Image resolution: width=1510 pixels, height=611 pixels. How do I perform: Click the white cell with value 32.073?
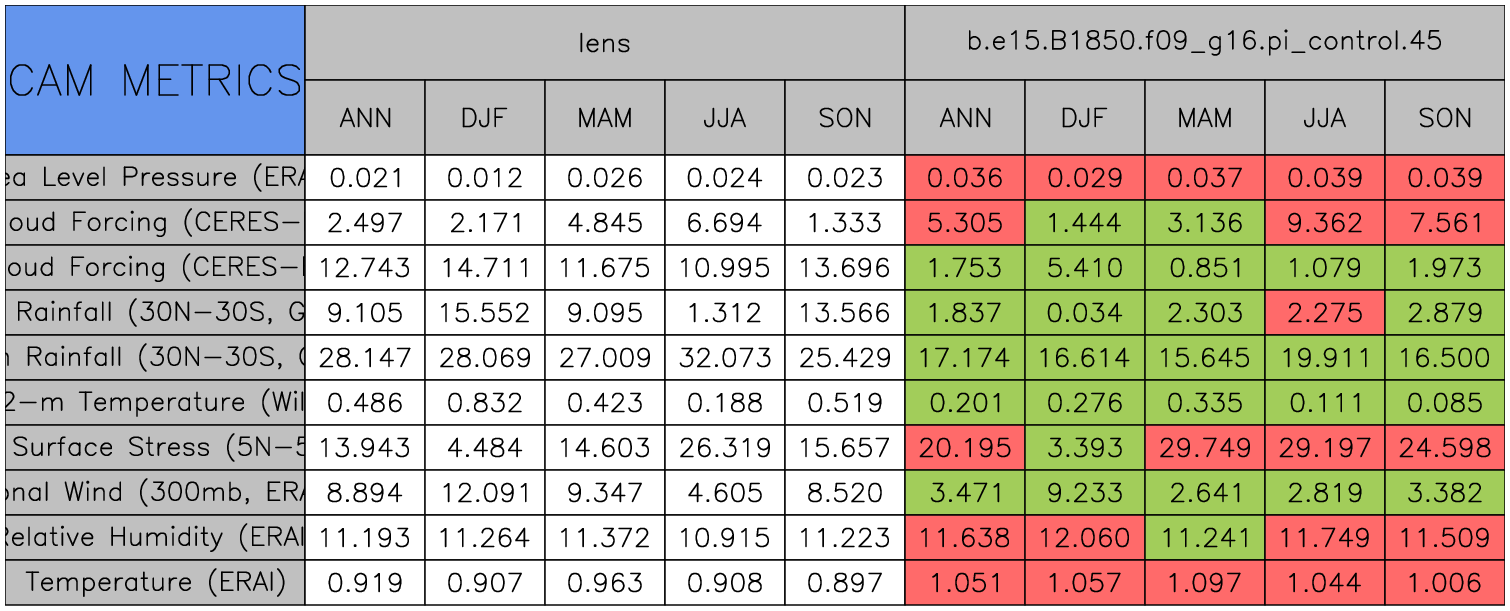[x=724, y=357]
